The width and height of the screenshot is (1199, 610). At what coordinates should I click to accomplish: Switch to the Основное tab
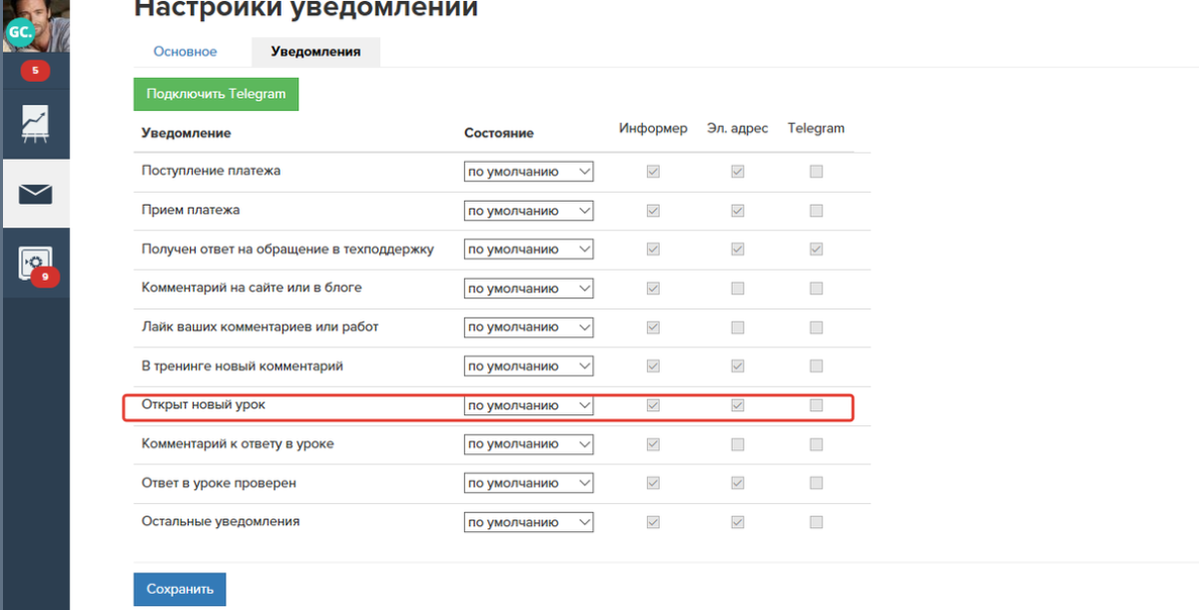click(x=185, y=52)
